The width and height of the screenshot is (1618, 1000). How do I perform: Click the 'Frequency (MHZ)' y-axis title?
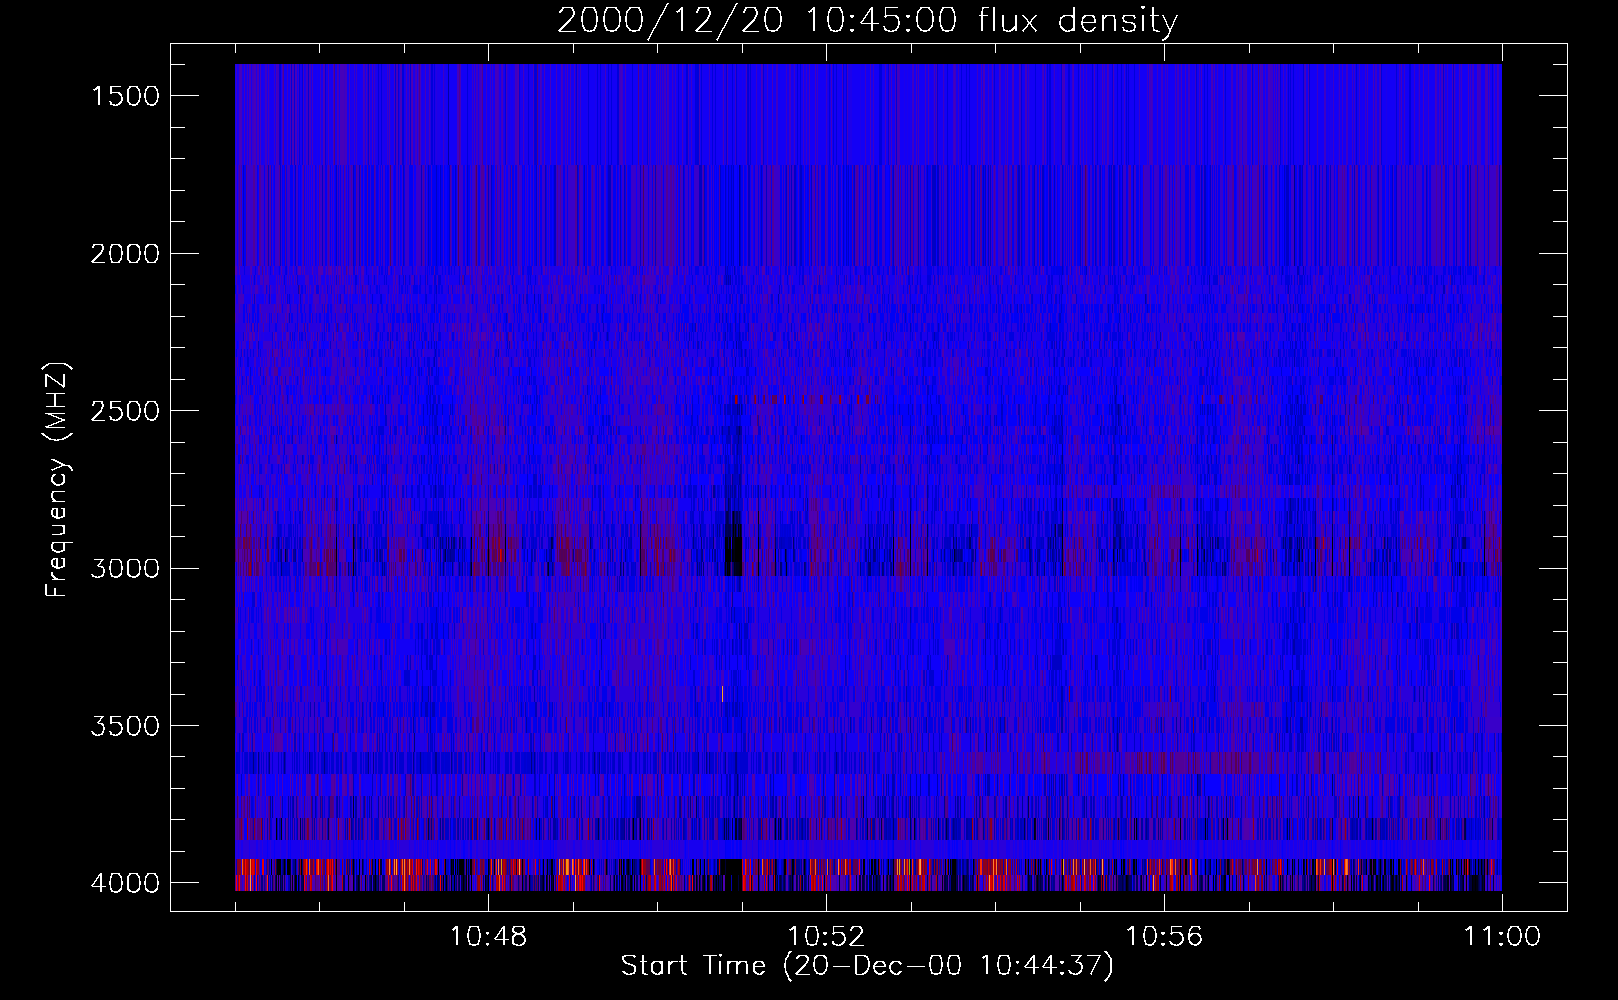click(58, 480)
